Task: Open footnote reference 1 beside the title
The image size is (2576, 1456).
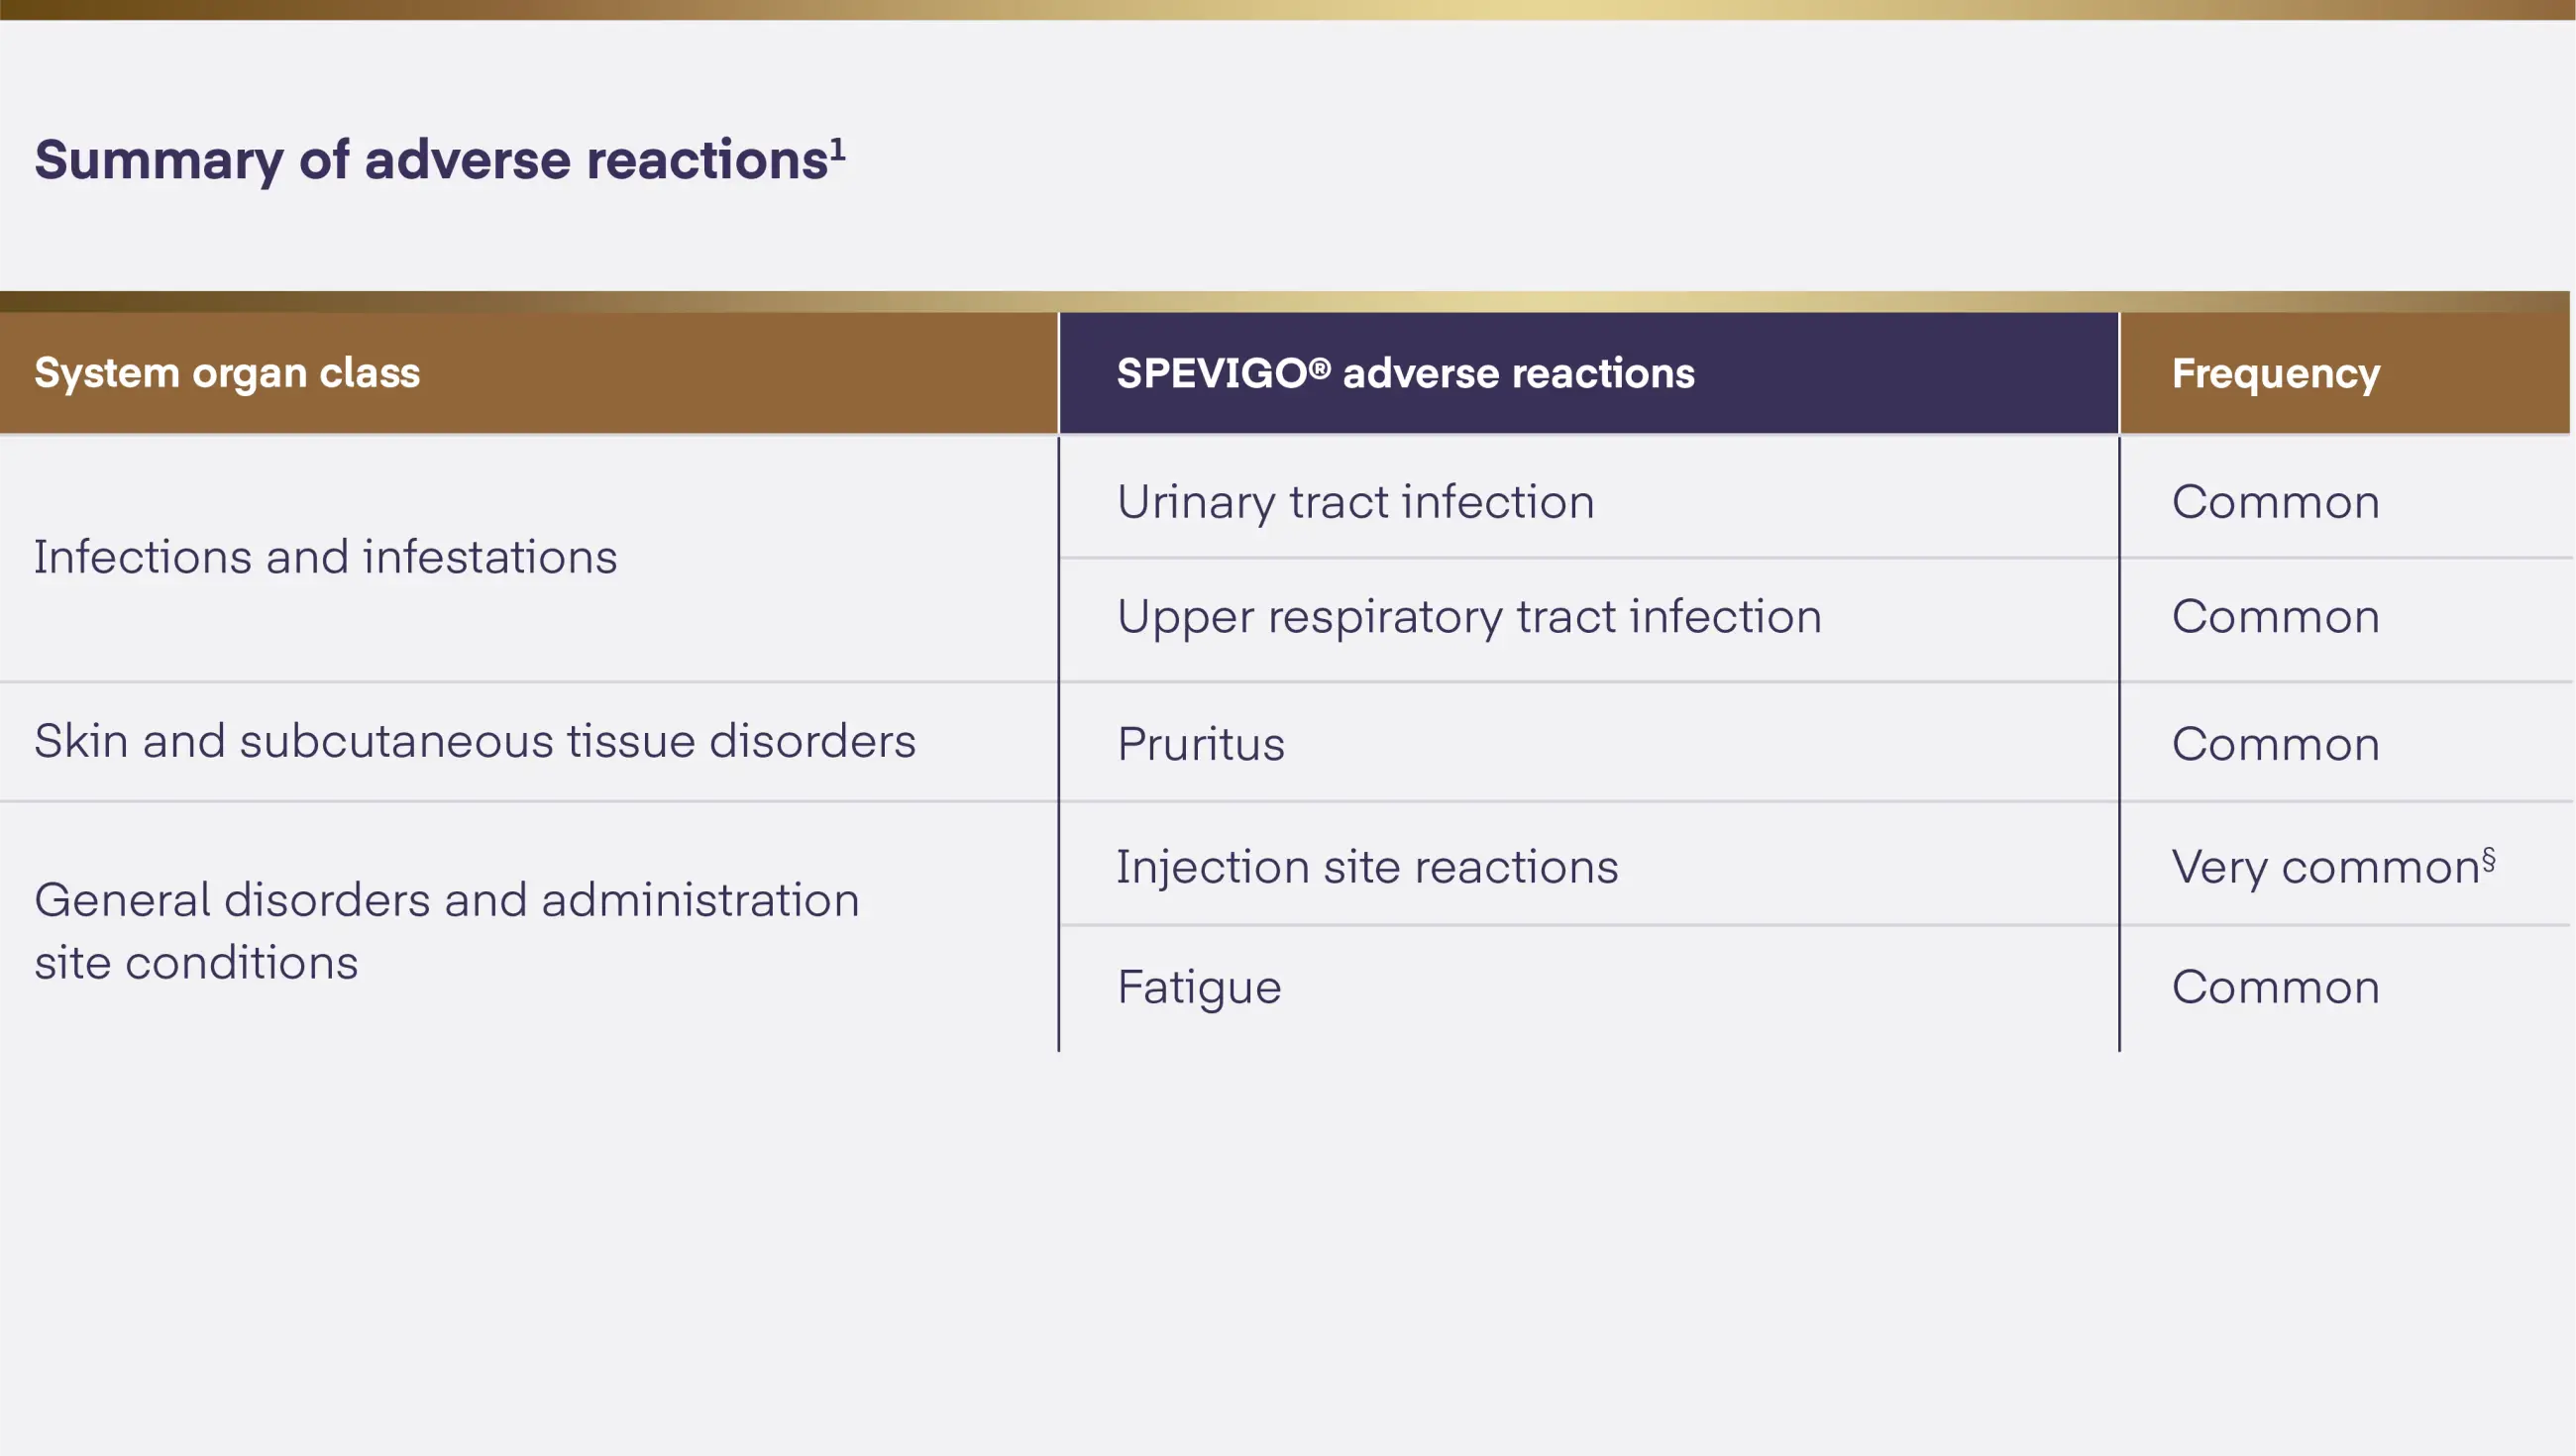Action: pyautogui.click(x=838, y=149)
